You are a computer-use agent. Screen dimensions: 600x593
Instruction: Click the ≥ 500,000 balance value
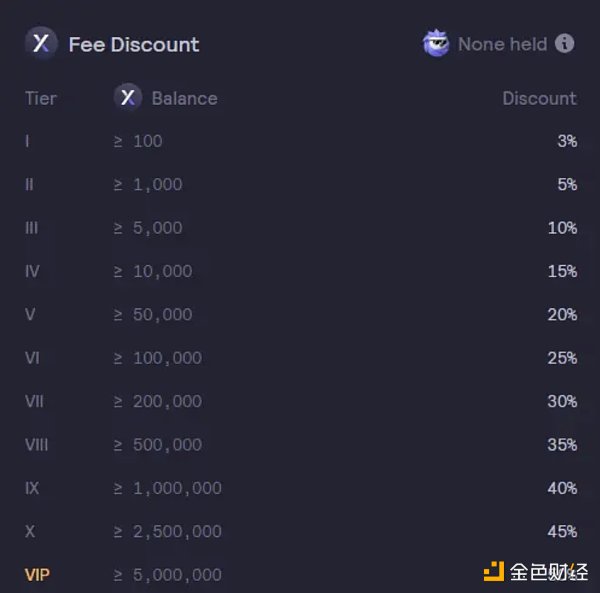tap(158, 445)
